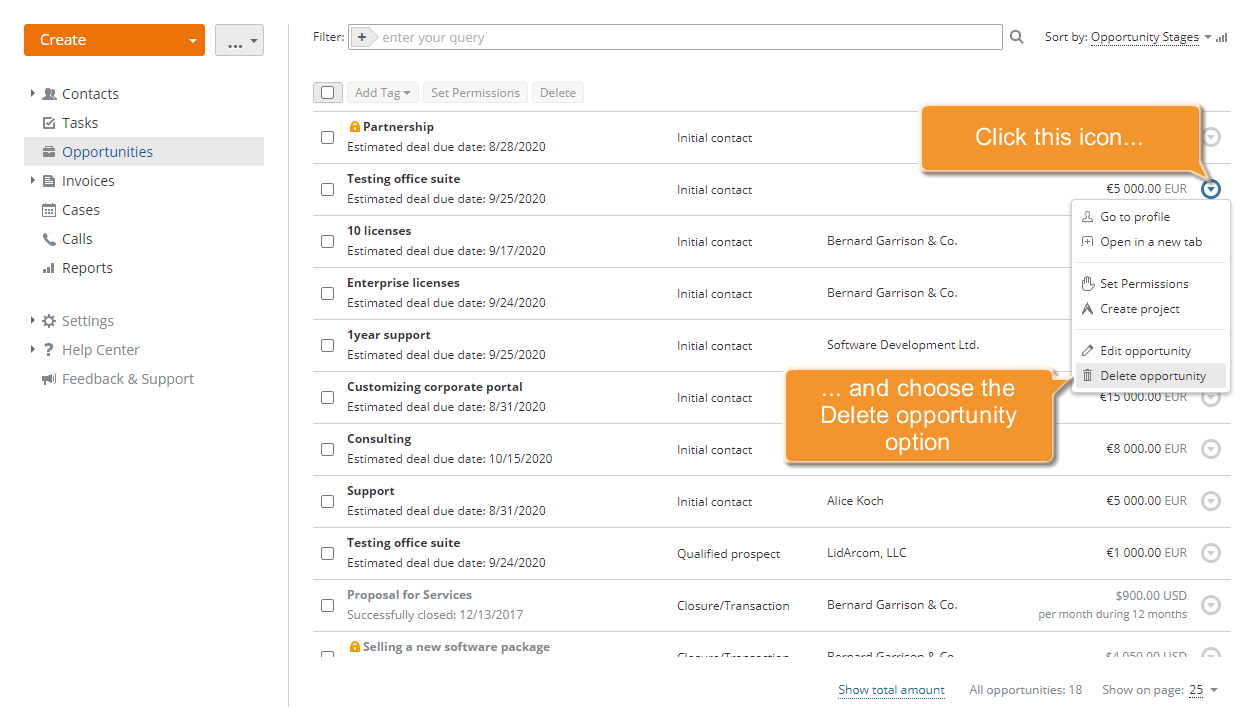
Task: Click the search magnifier icon
Action: click(1017, 37)
